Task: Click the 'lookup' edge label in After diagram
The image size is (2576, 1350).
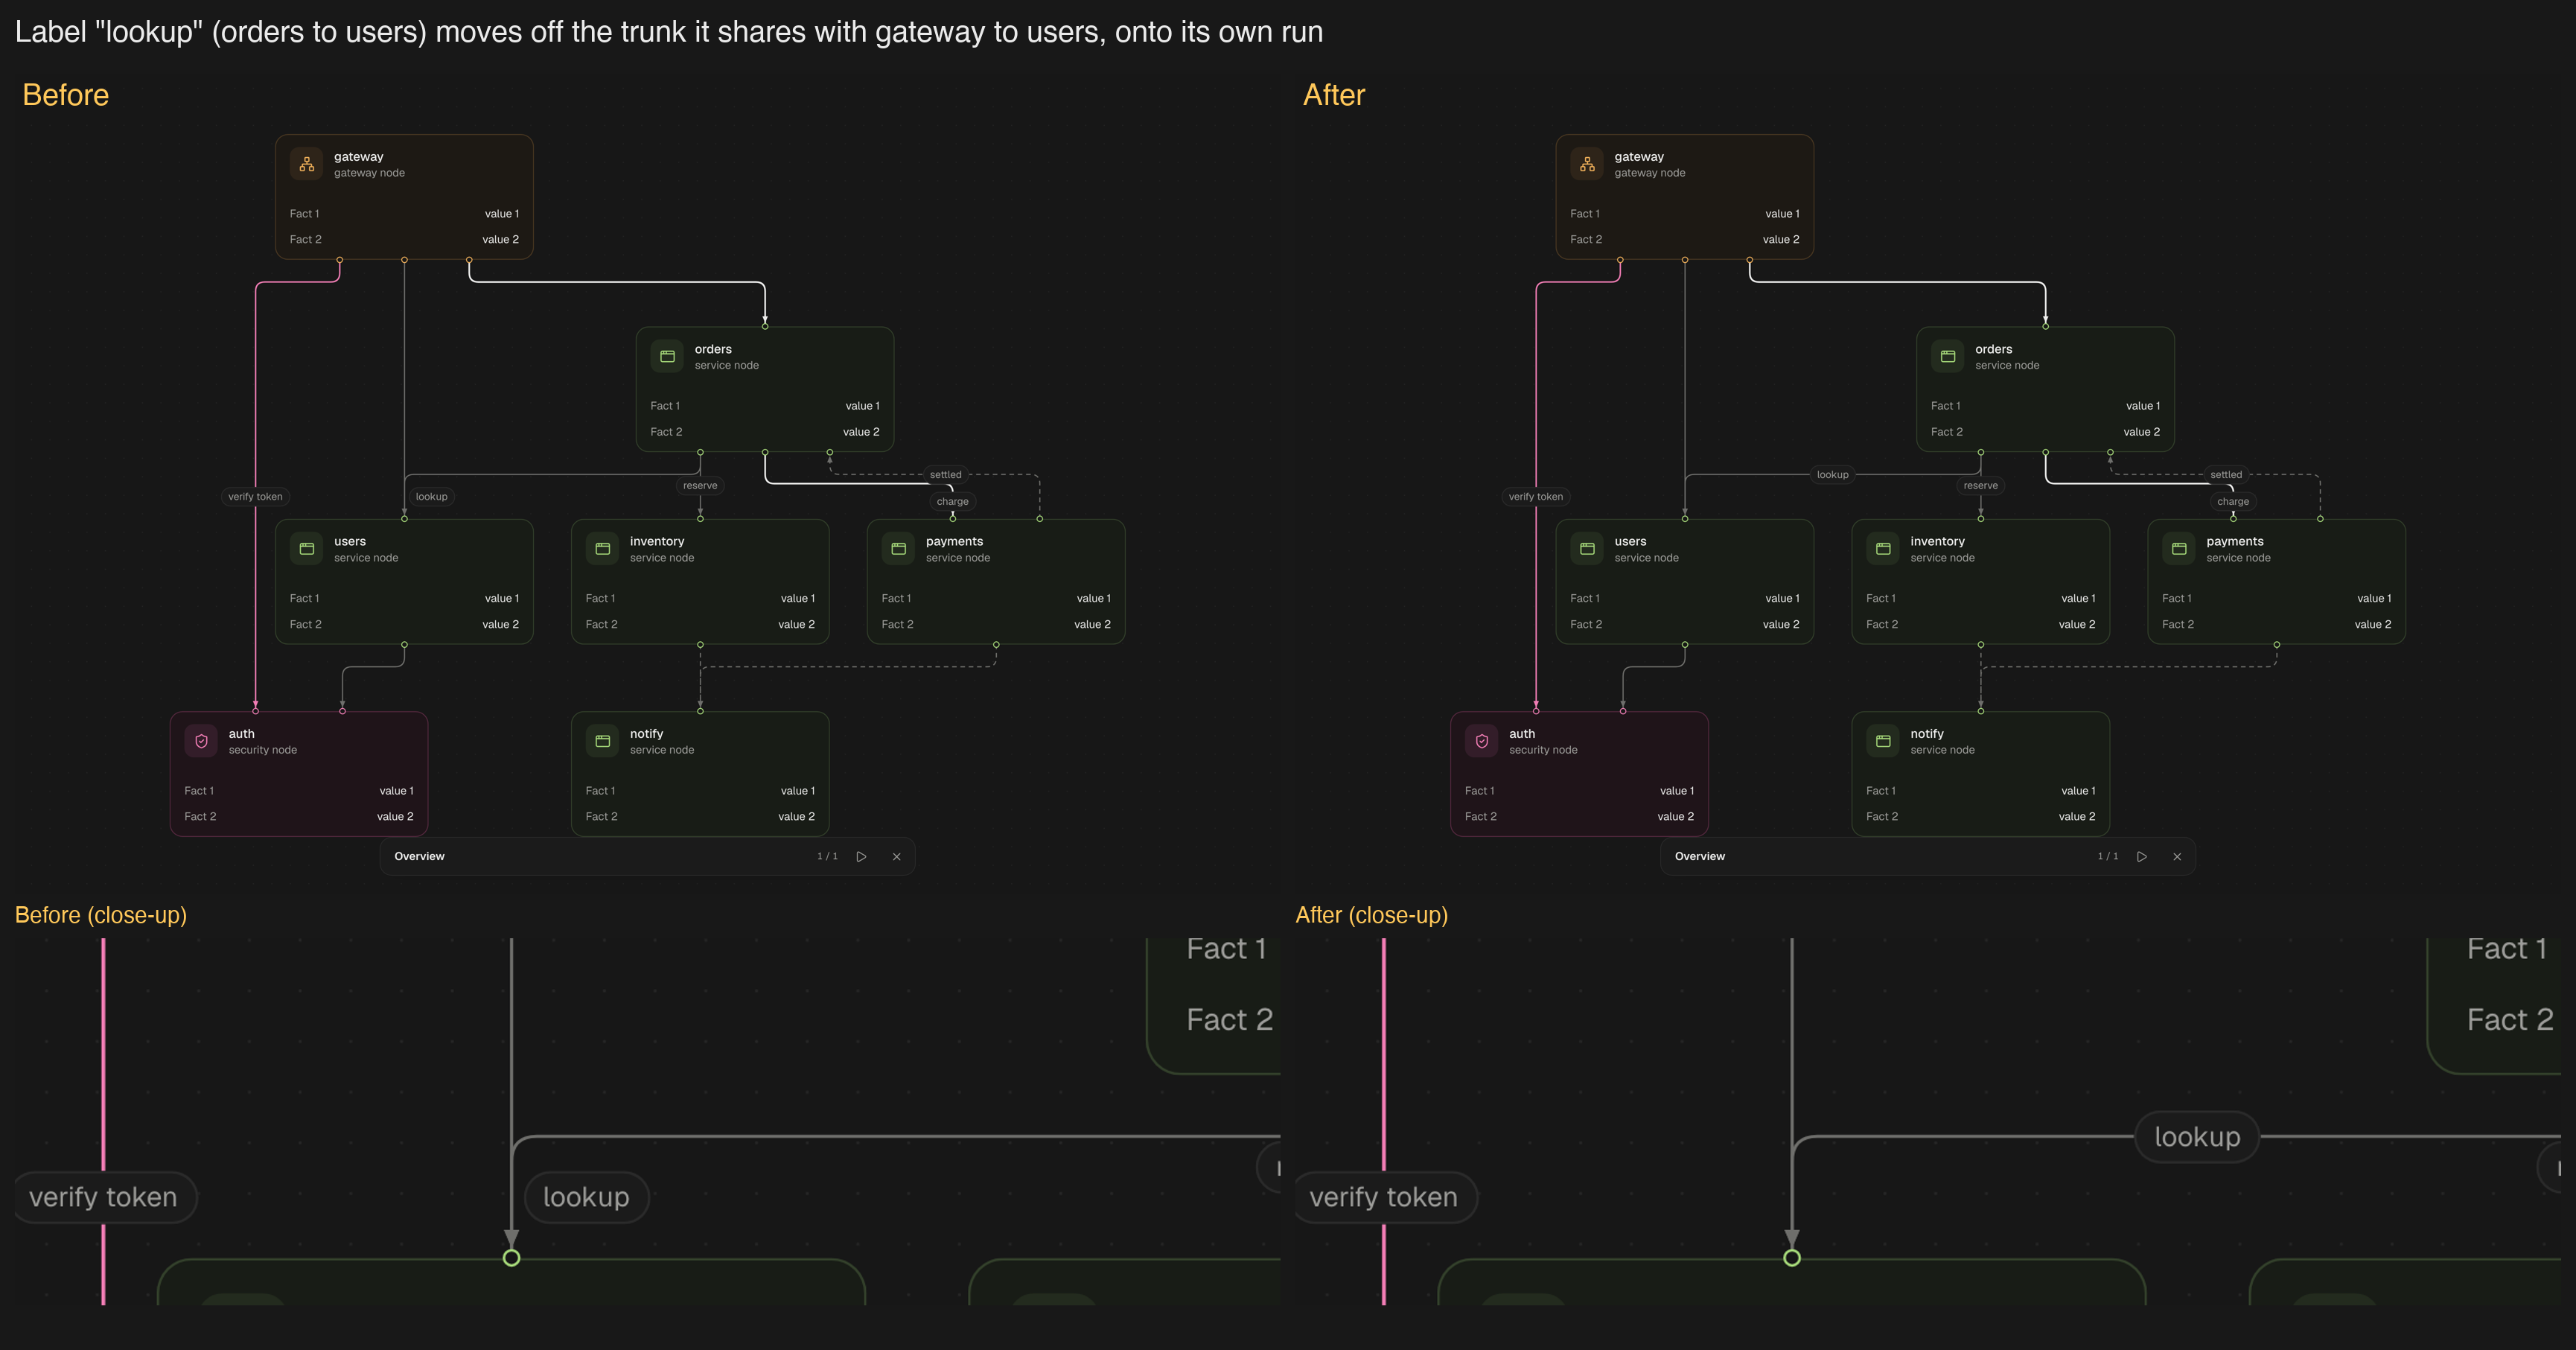Action: pos(1833,475)
